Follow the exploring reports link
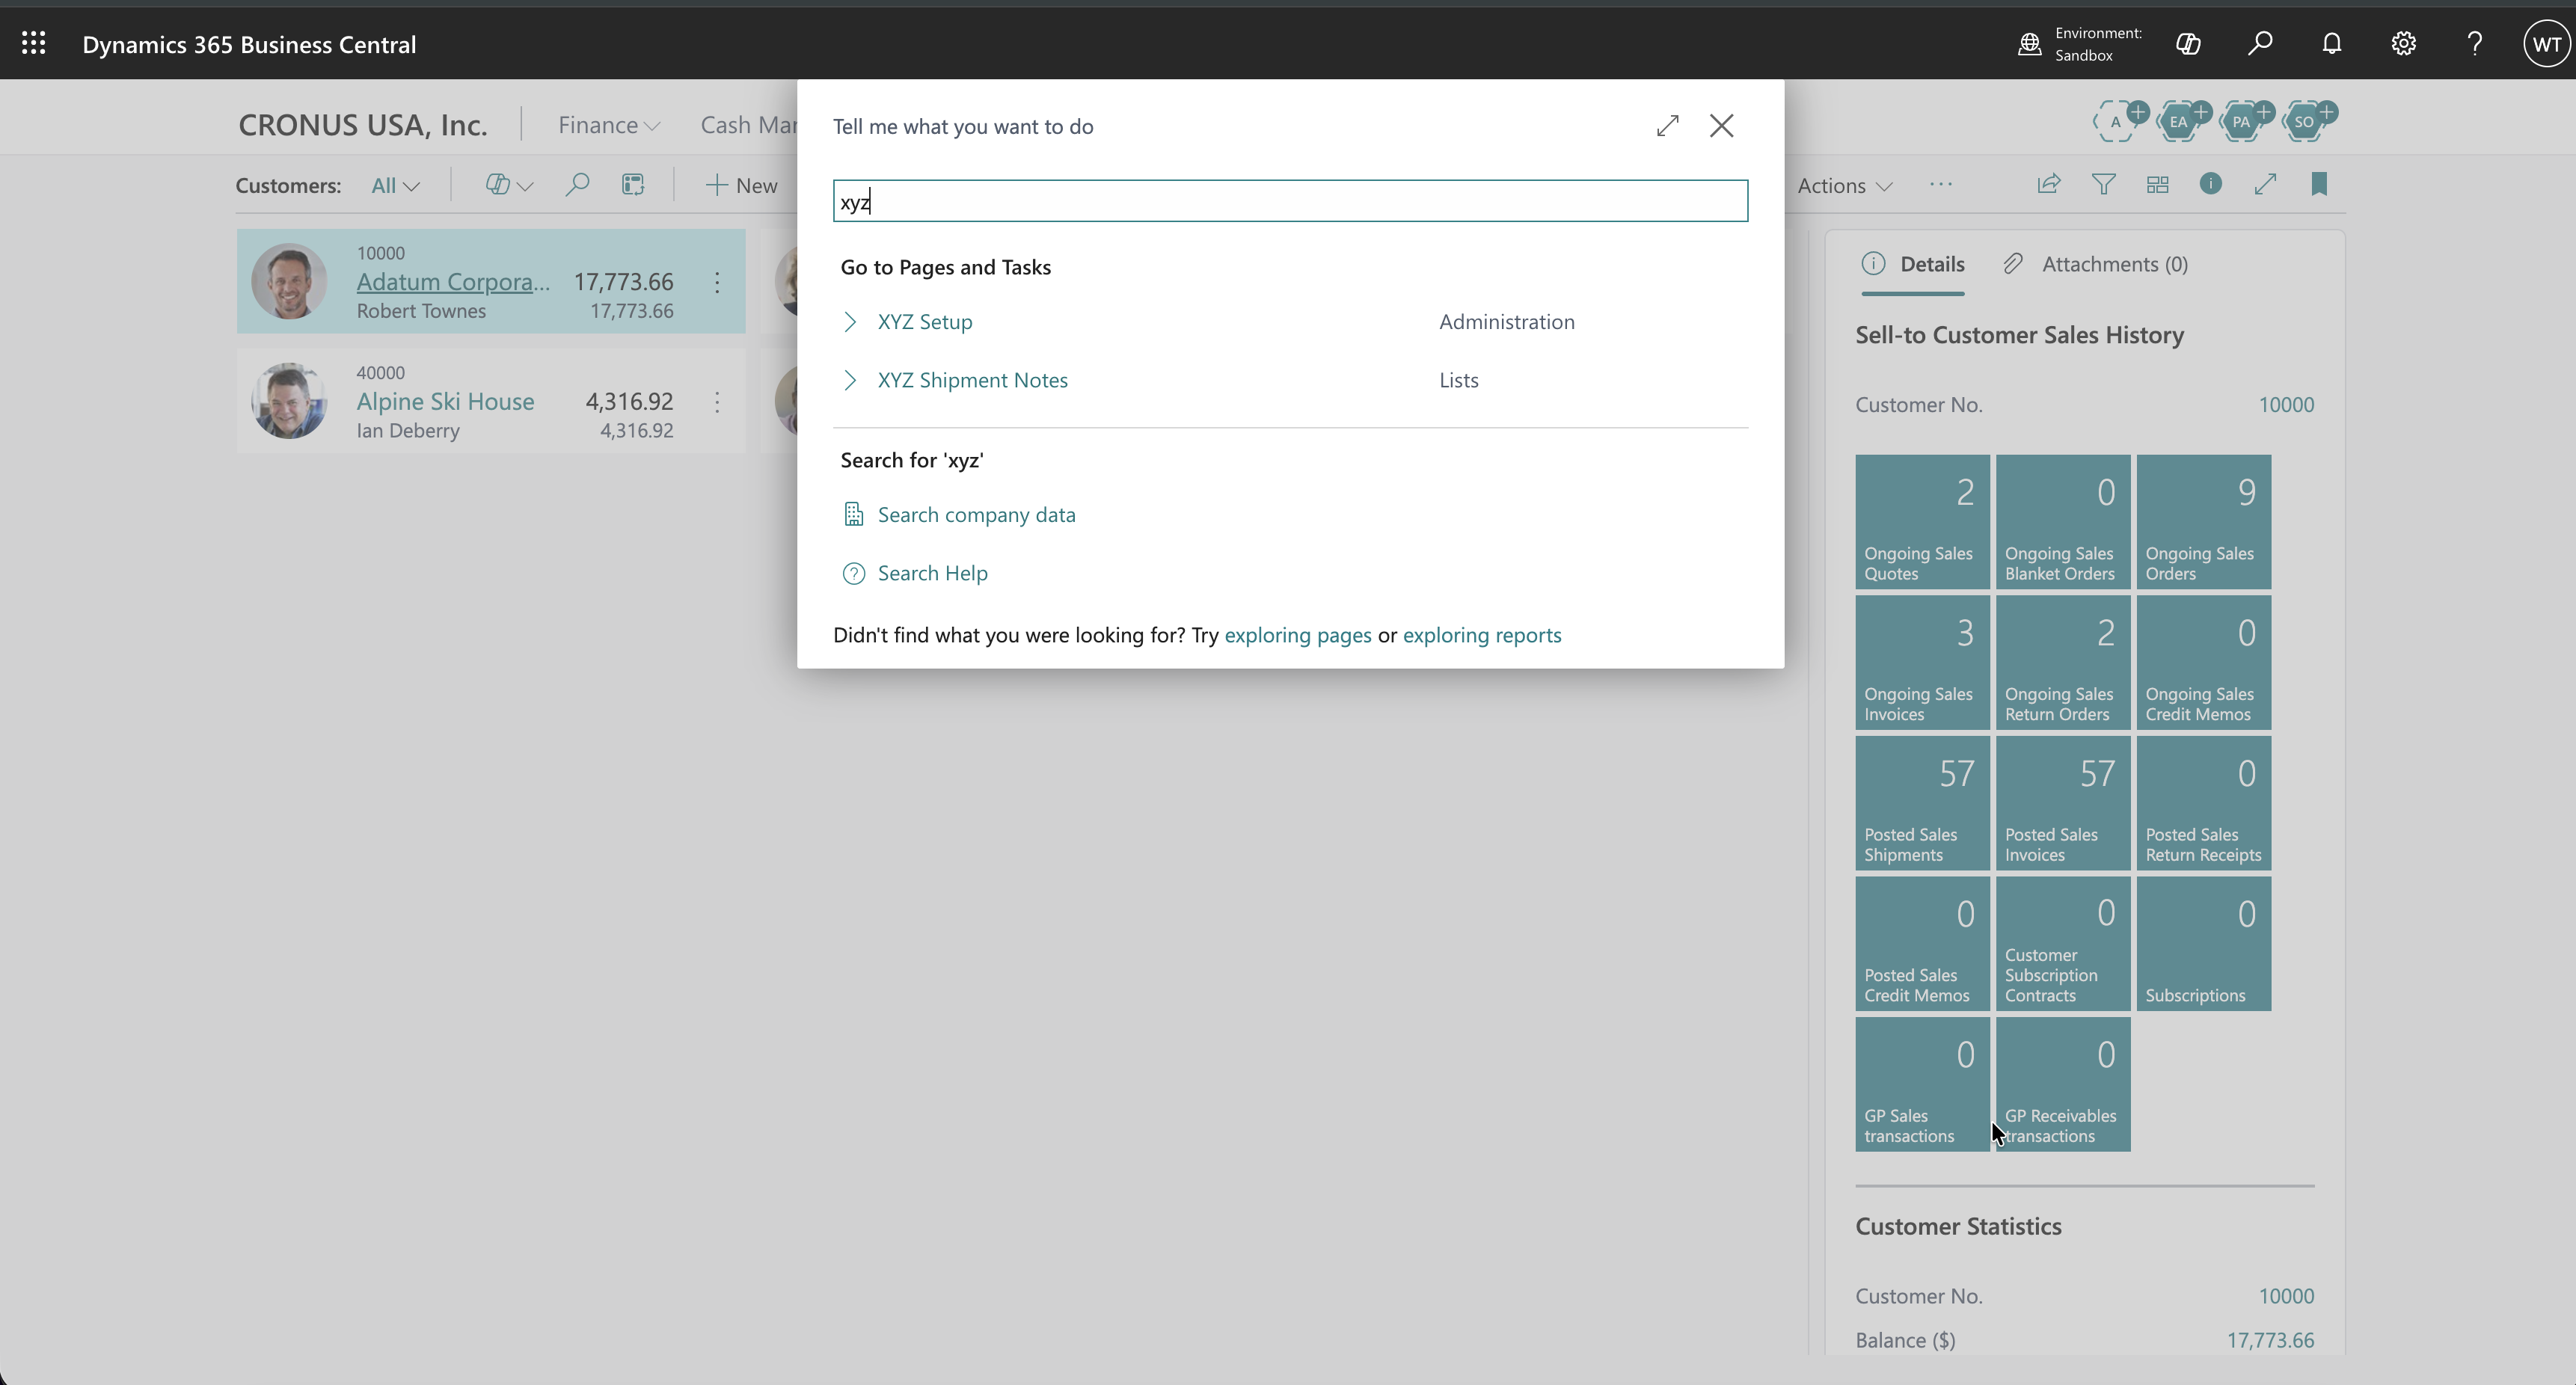 [1481, 635]
